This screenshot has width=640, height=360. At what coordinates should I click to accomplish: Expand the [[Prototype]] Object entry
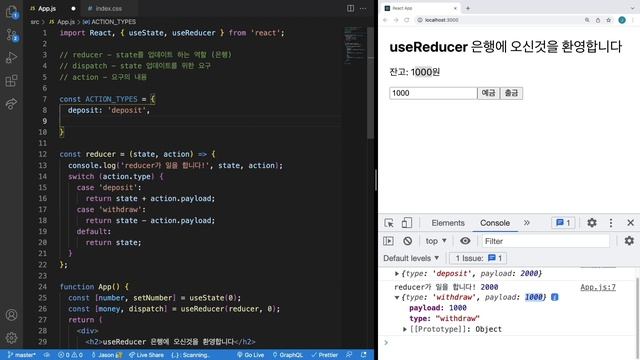(x=405, y=329)
